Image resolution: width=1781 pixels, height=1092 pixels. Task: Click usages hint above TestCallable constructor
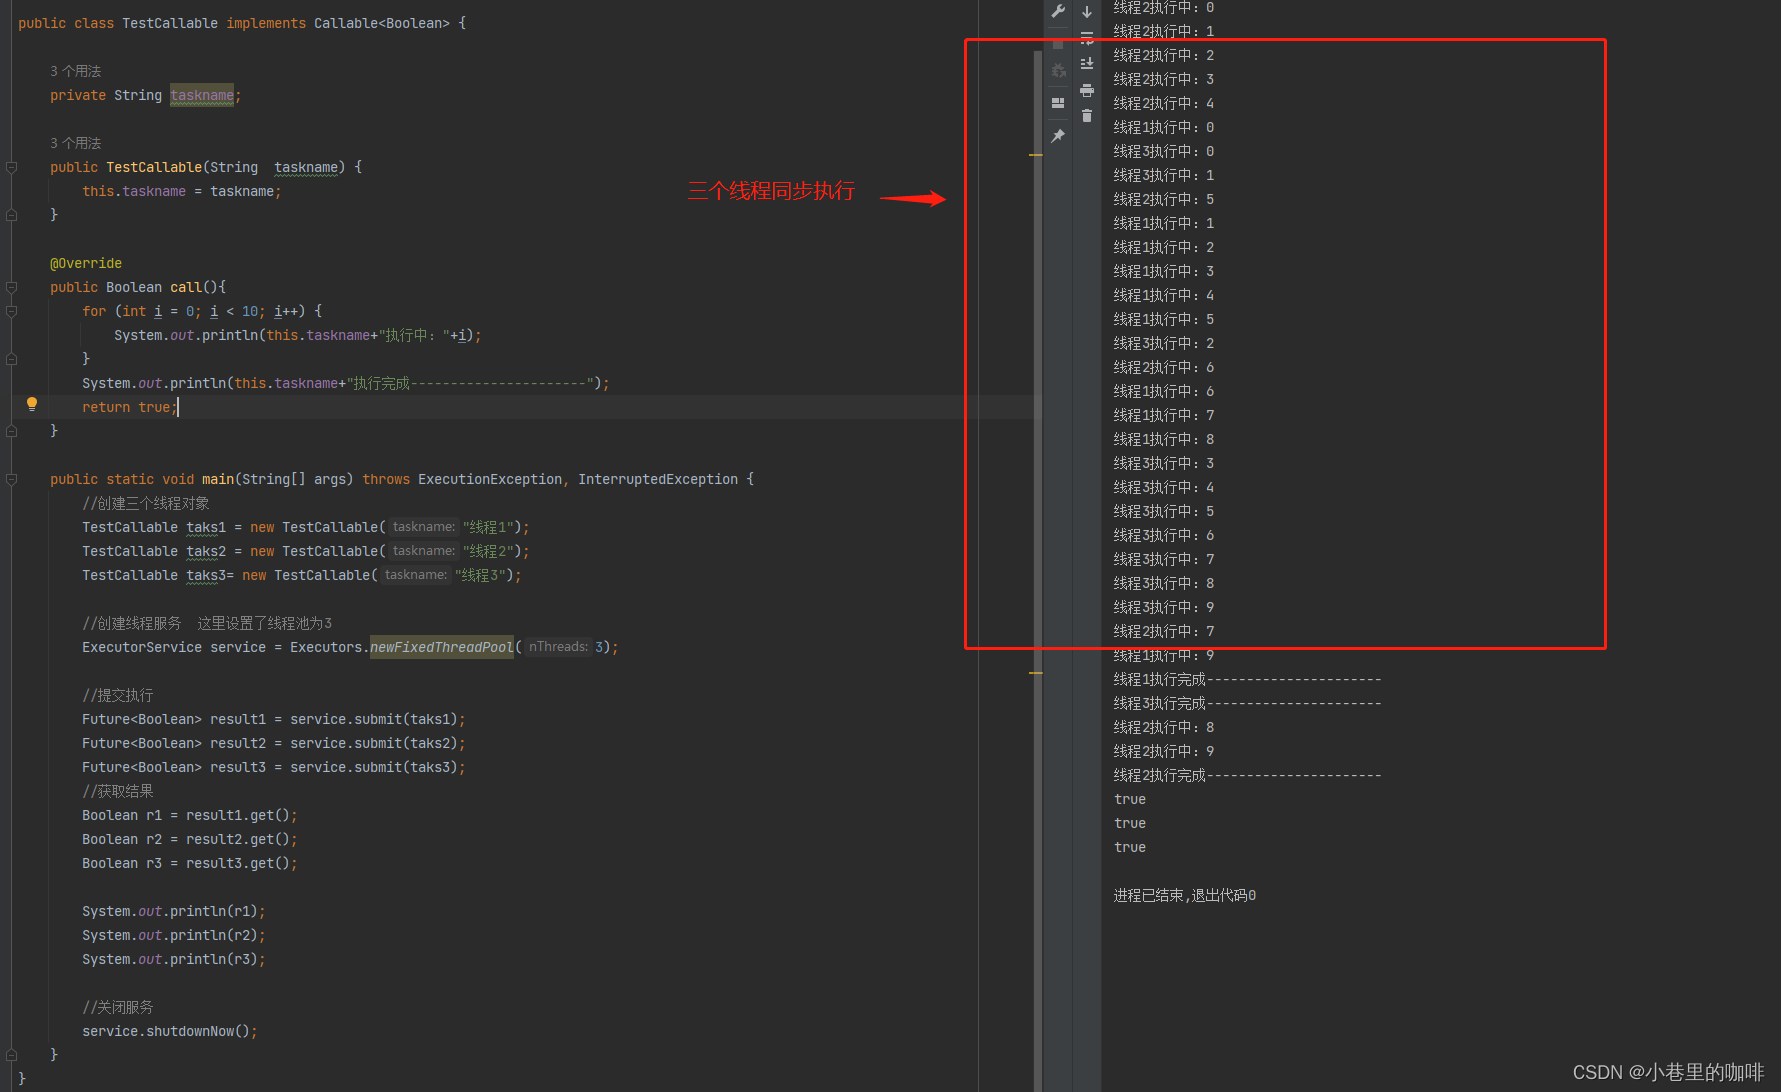point(76,143)
